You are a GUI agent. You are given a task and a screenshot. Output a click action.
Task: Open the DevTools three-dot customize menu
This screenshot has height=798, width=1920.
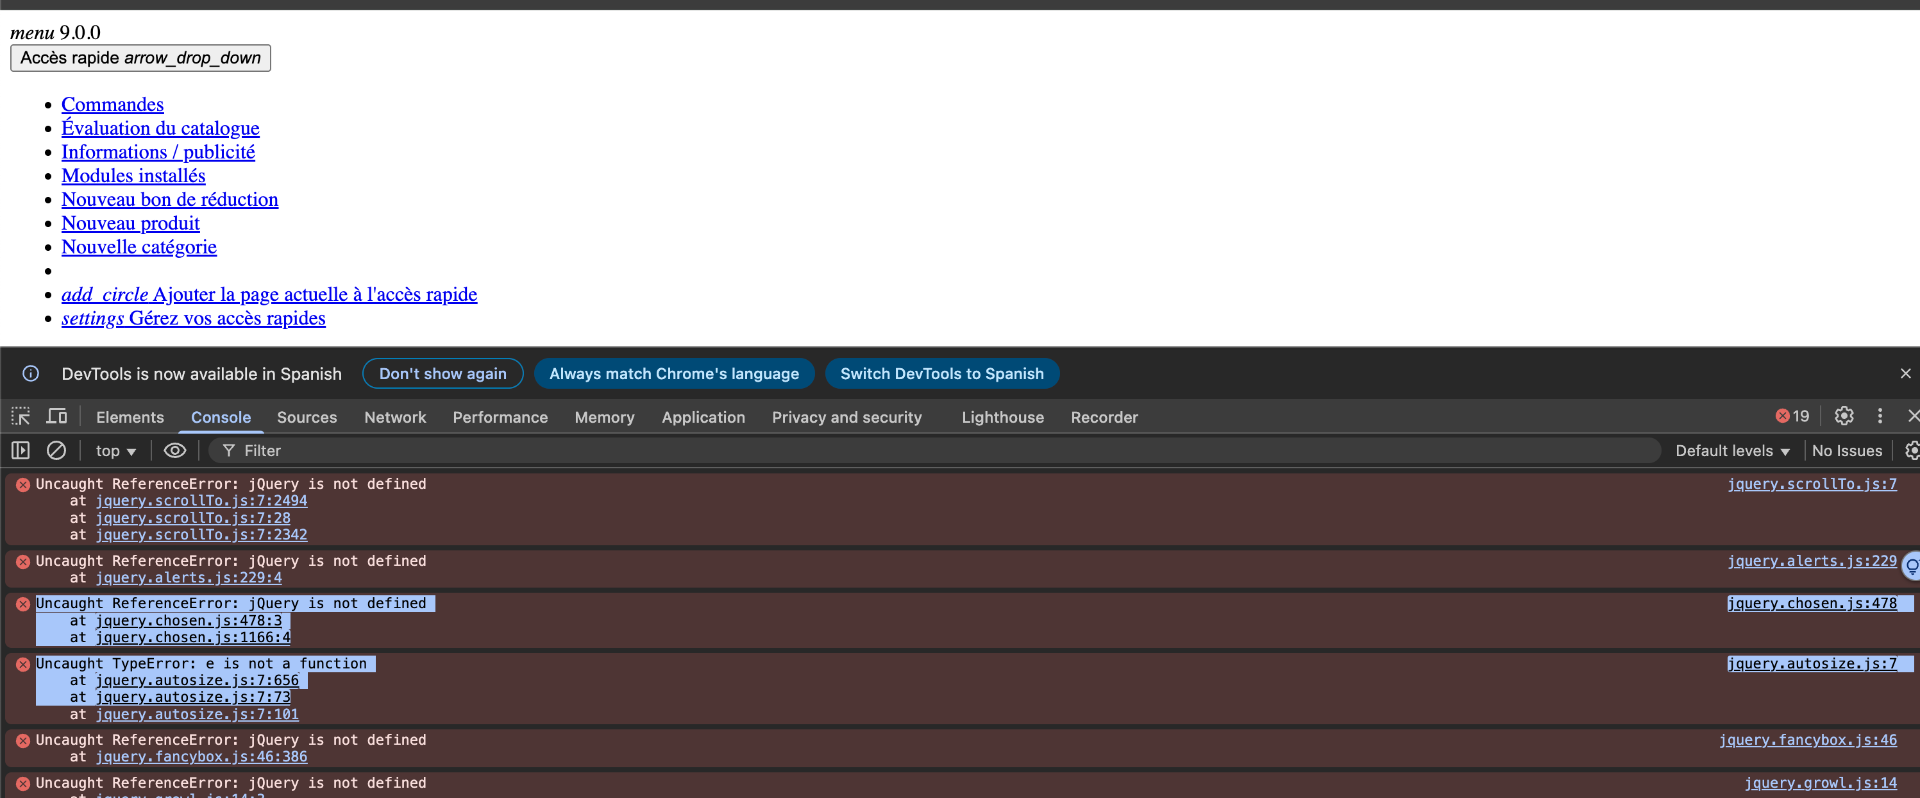click(x=1880, y=416)
